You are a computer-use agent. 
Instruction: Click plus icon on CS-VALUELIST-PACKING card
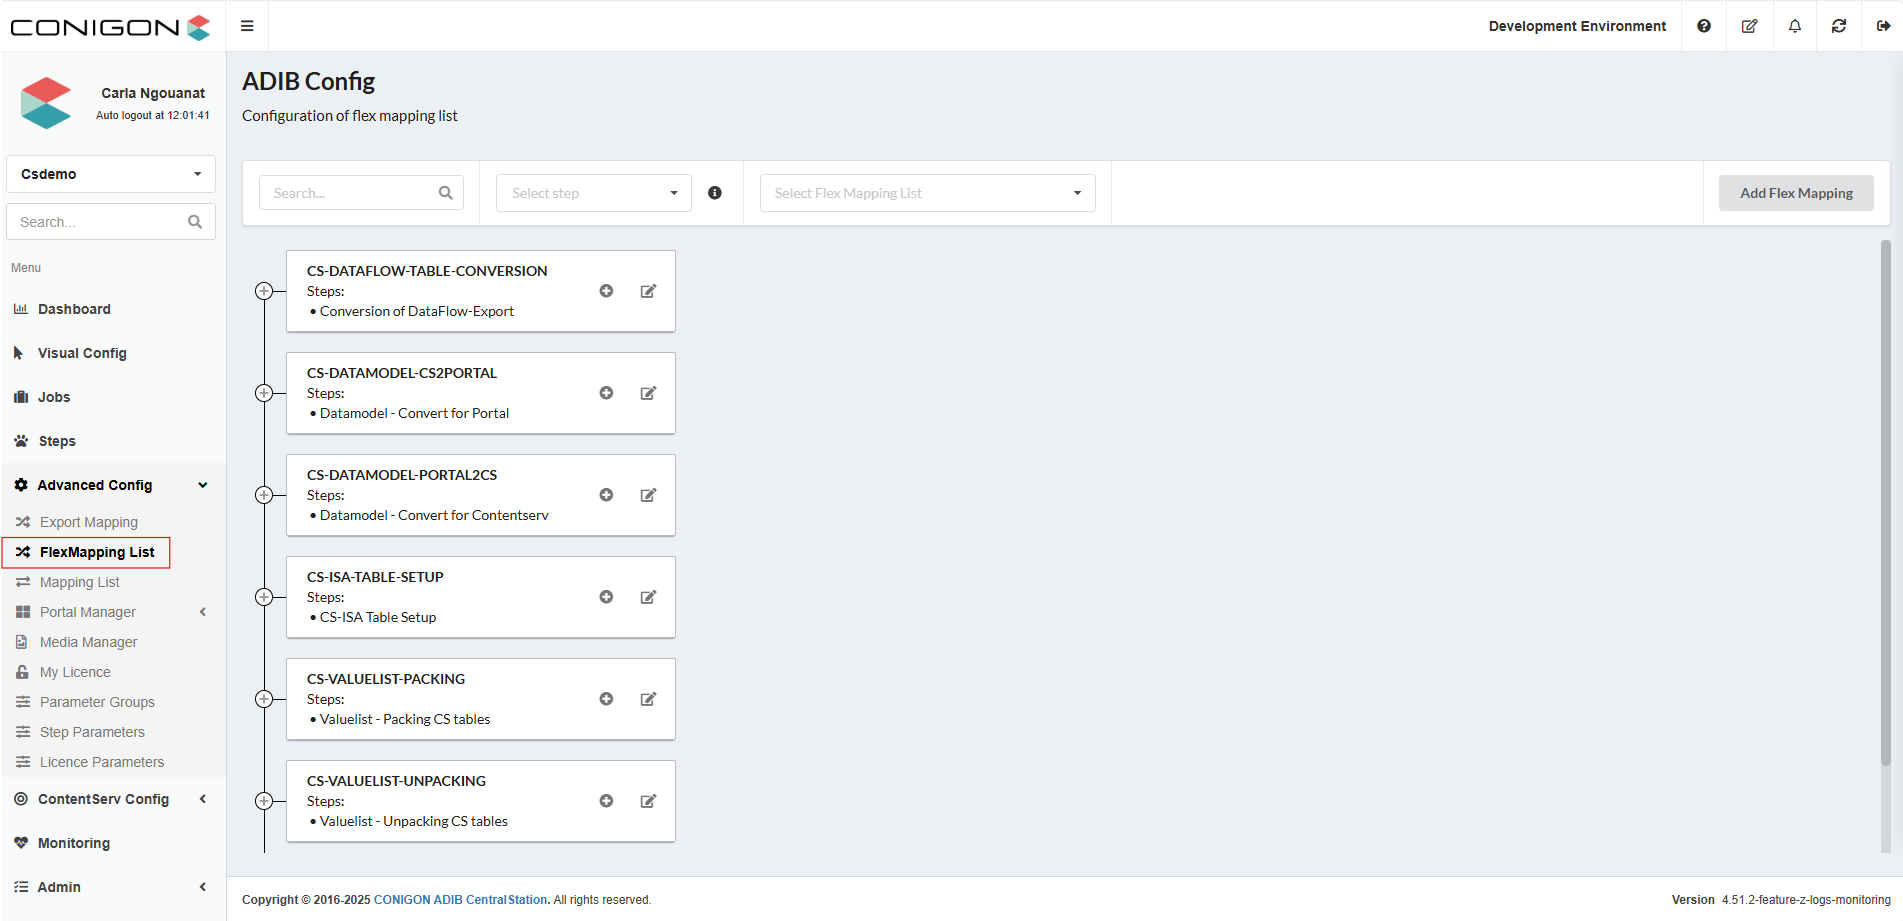(x=606, y=699)
